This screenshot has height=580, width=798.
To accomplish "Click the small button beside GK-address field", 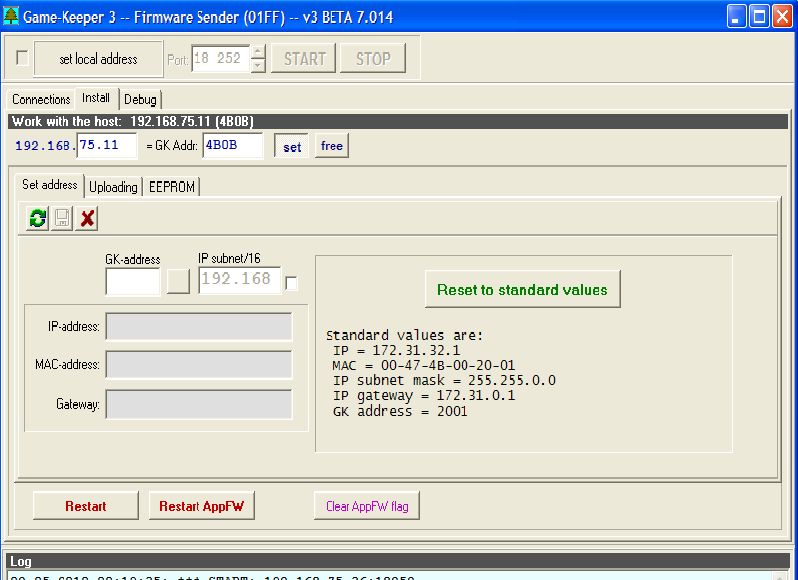I will 178,281.
